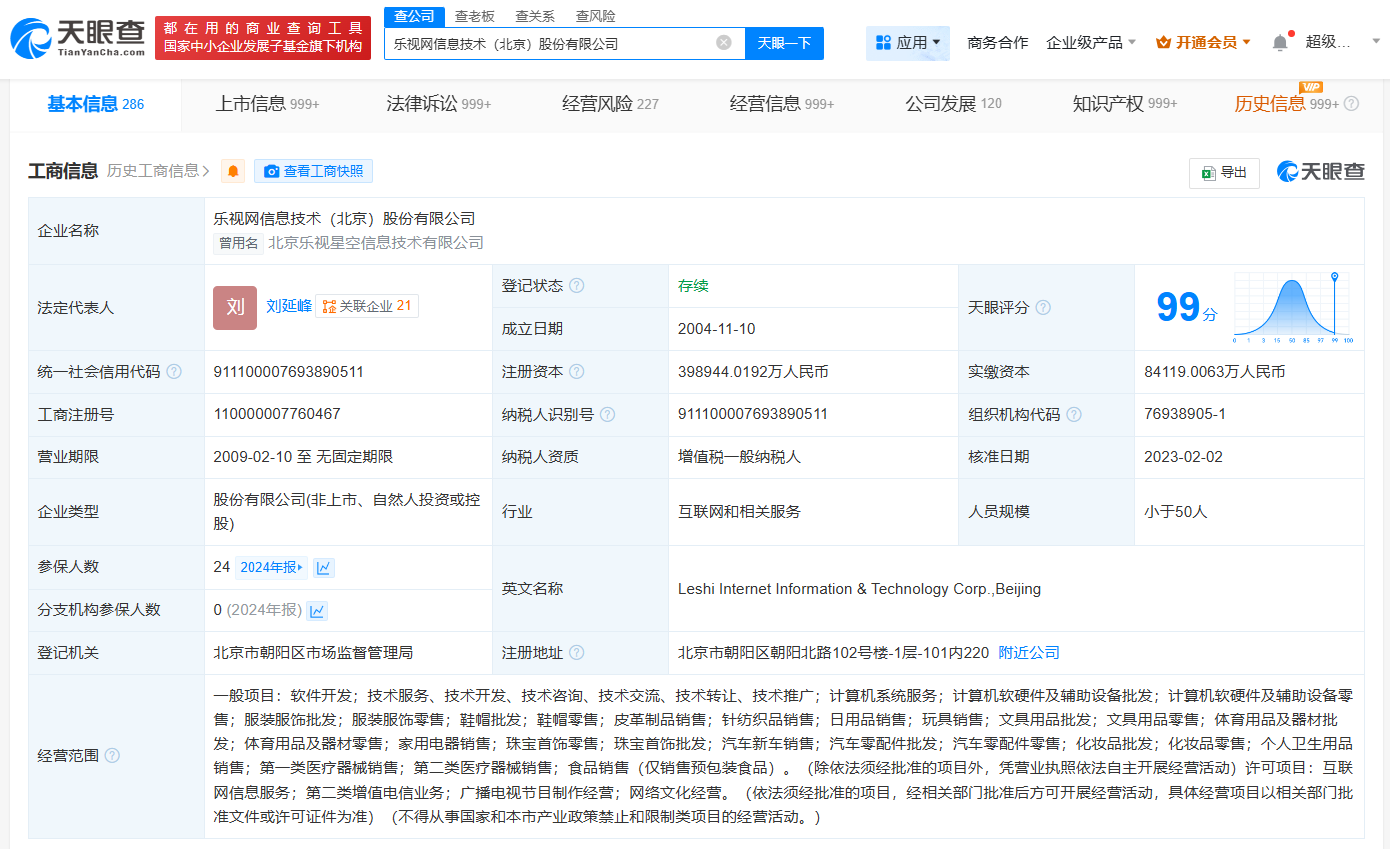Open the 附近公司 link
The height and width of the screenshot is (849, 1390).
point(1029,653)
